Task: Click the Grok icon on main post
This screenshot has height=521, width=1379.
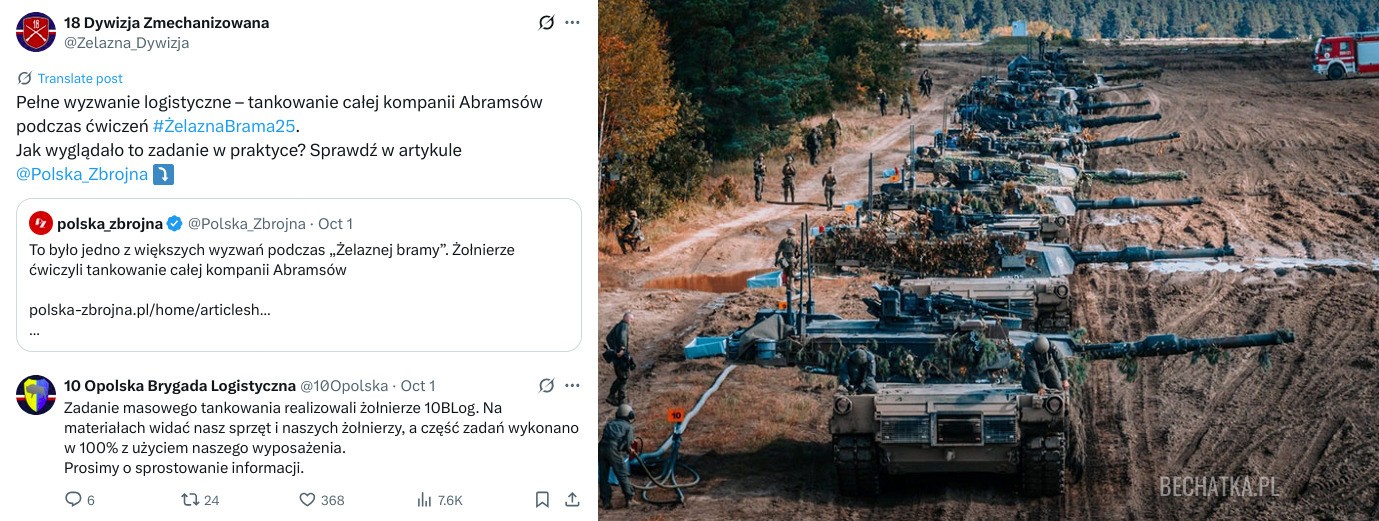Action: tap(546, 23)
